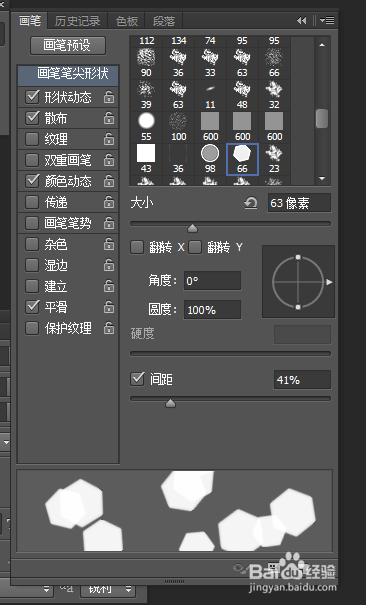
Task: Open the brush panel flyout menu
Action: [327, 20]
